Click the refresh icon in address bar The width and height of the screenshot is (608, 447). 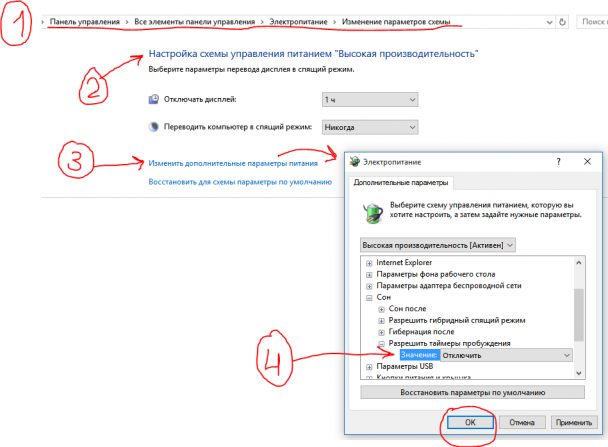[x=562, y=22]
